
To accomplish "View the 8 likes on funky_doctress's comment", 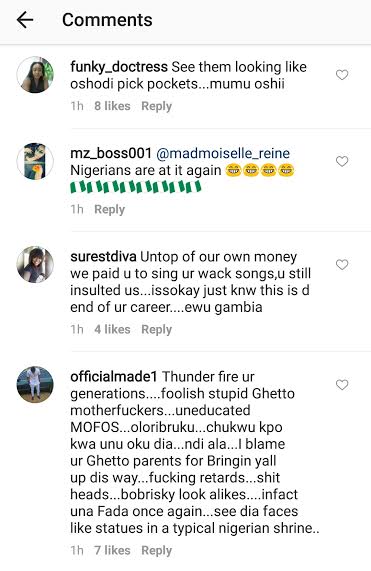I will (x=112, y=106).
